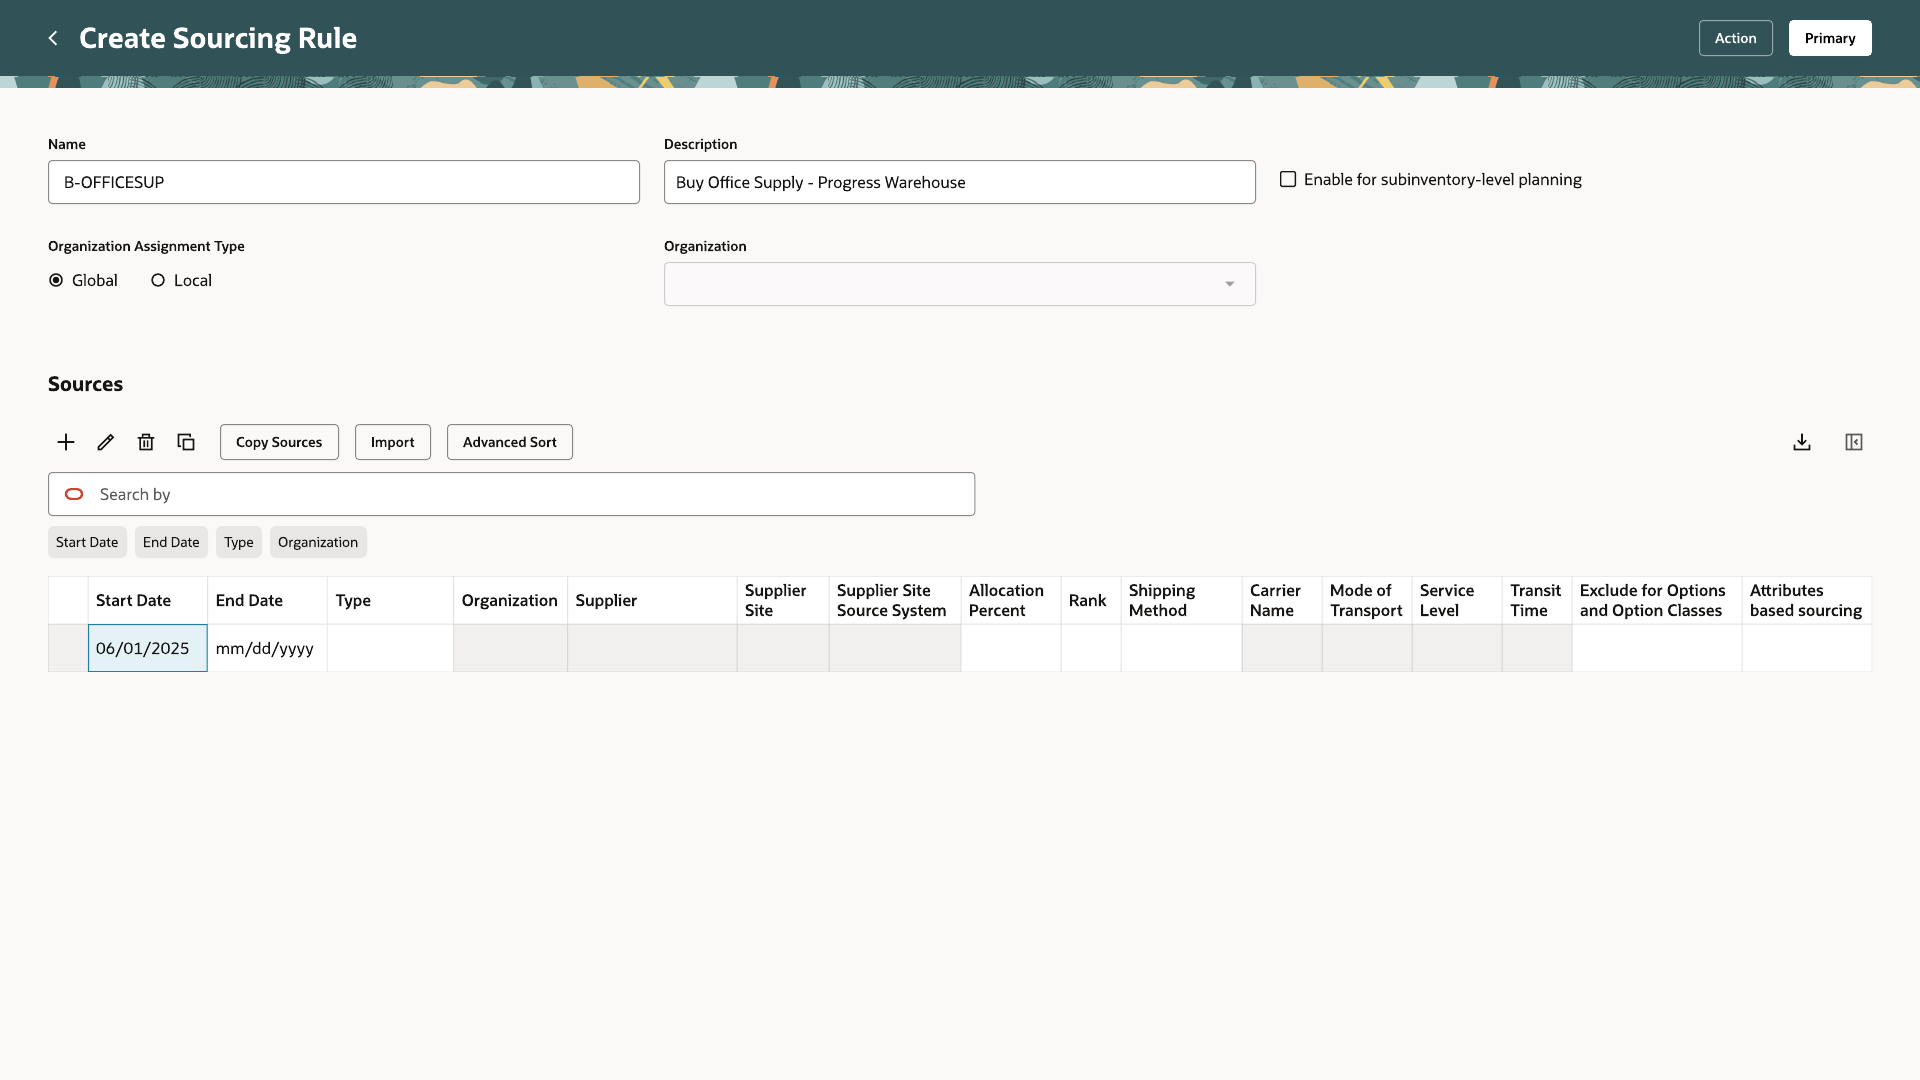Click the Start Date cell 06/01/2025
The image size is (1920, 1080).
tap(148, 648)
